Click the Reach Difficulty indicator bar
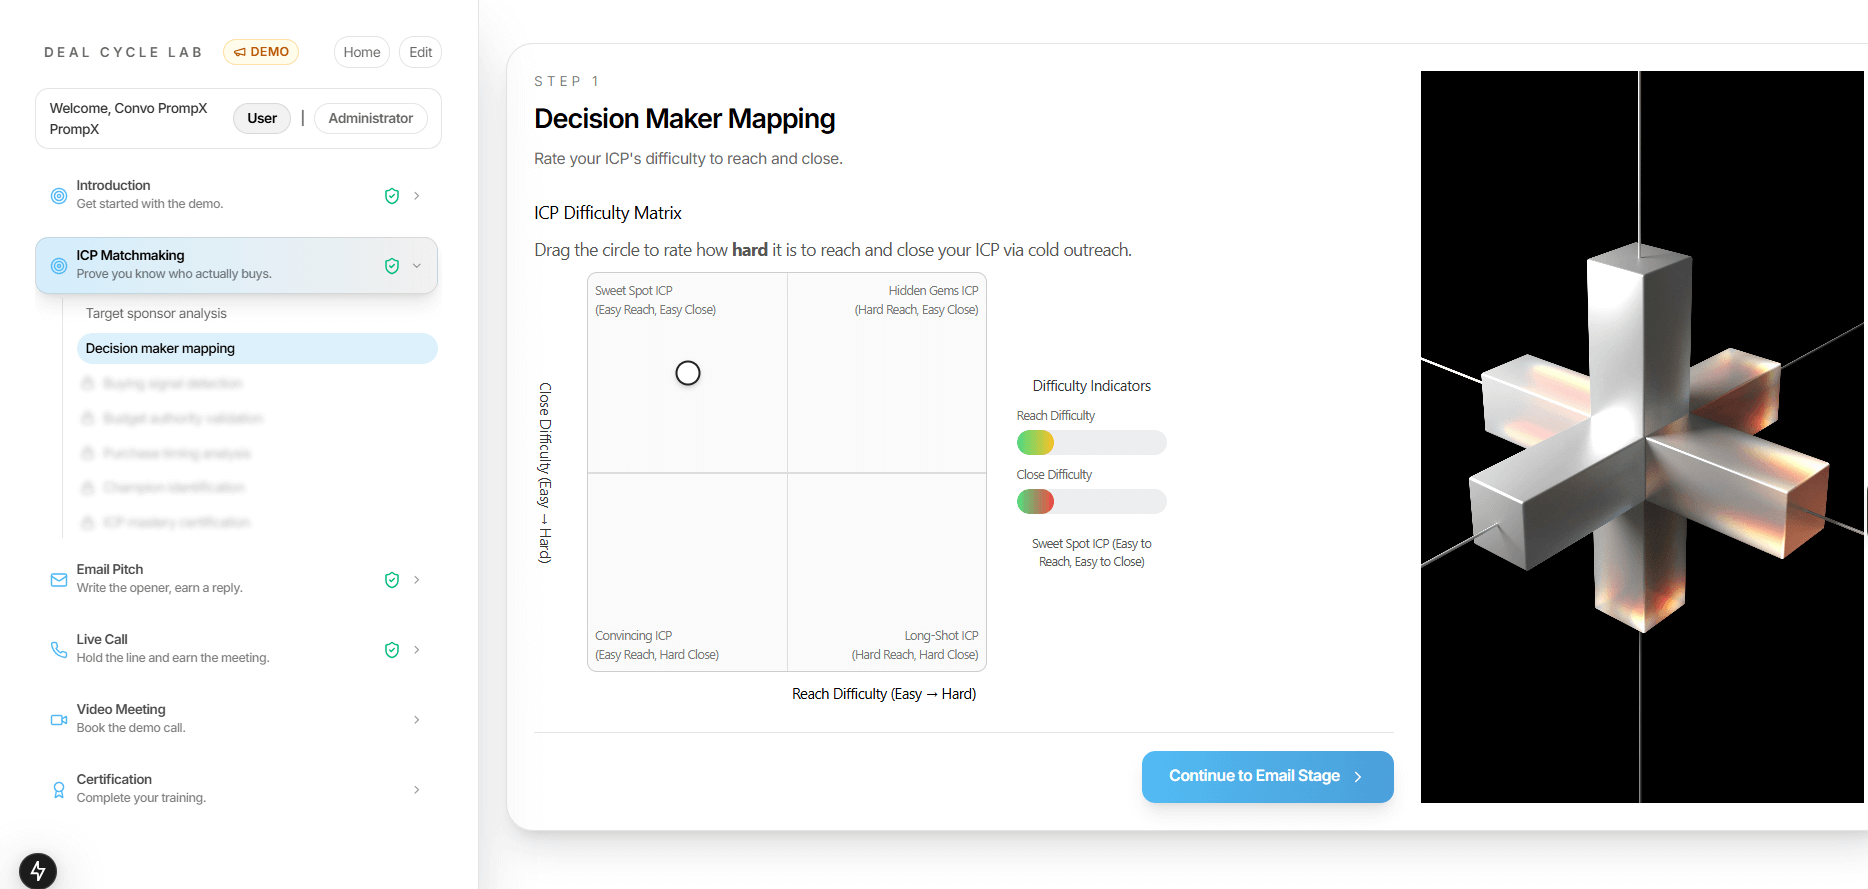This screenshot has width=1868, height=889. coord(1092,442)
